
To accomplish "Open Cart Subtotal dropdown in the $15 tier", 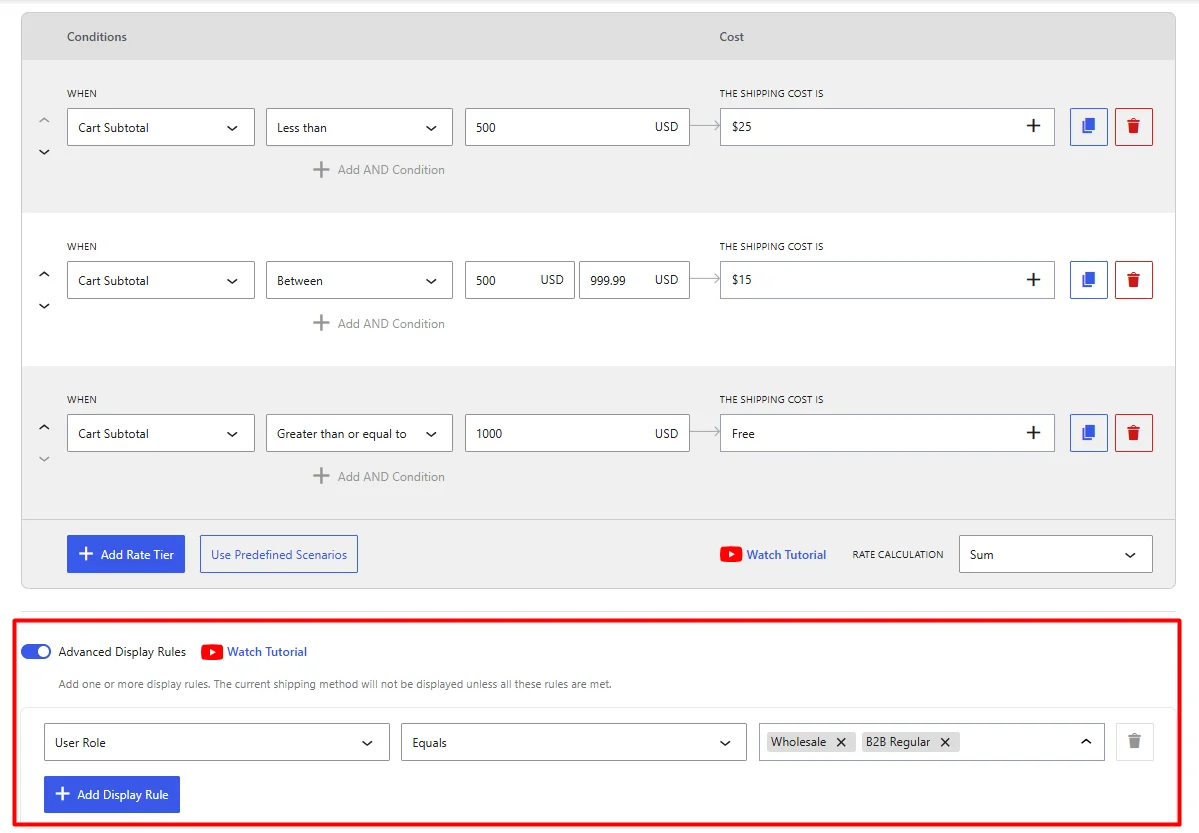I will (x=161, y=280).
